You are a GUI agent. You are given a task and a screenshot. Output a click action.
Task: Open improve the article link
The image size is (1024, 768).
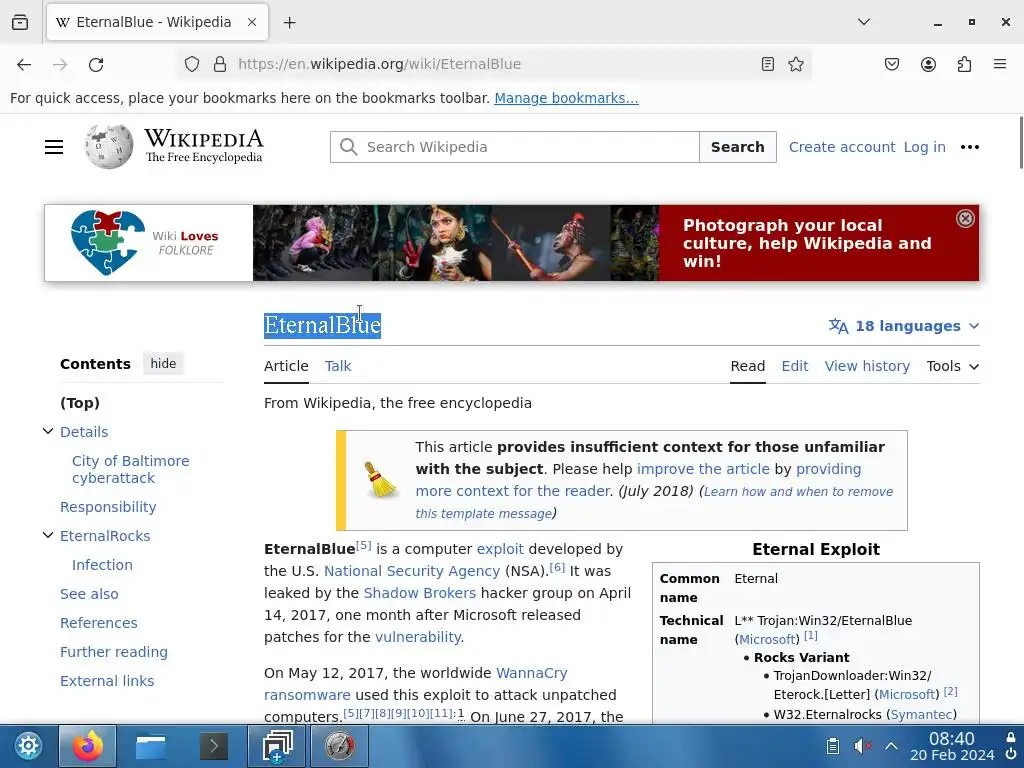[x=703, y=469]
